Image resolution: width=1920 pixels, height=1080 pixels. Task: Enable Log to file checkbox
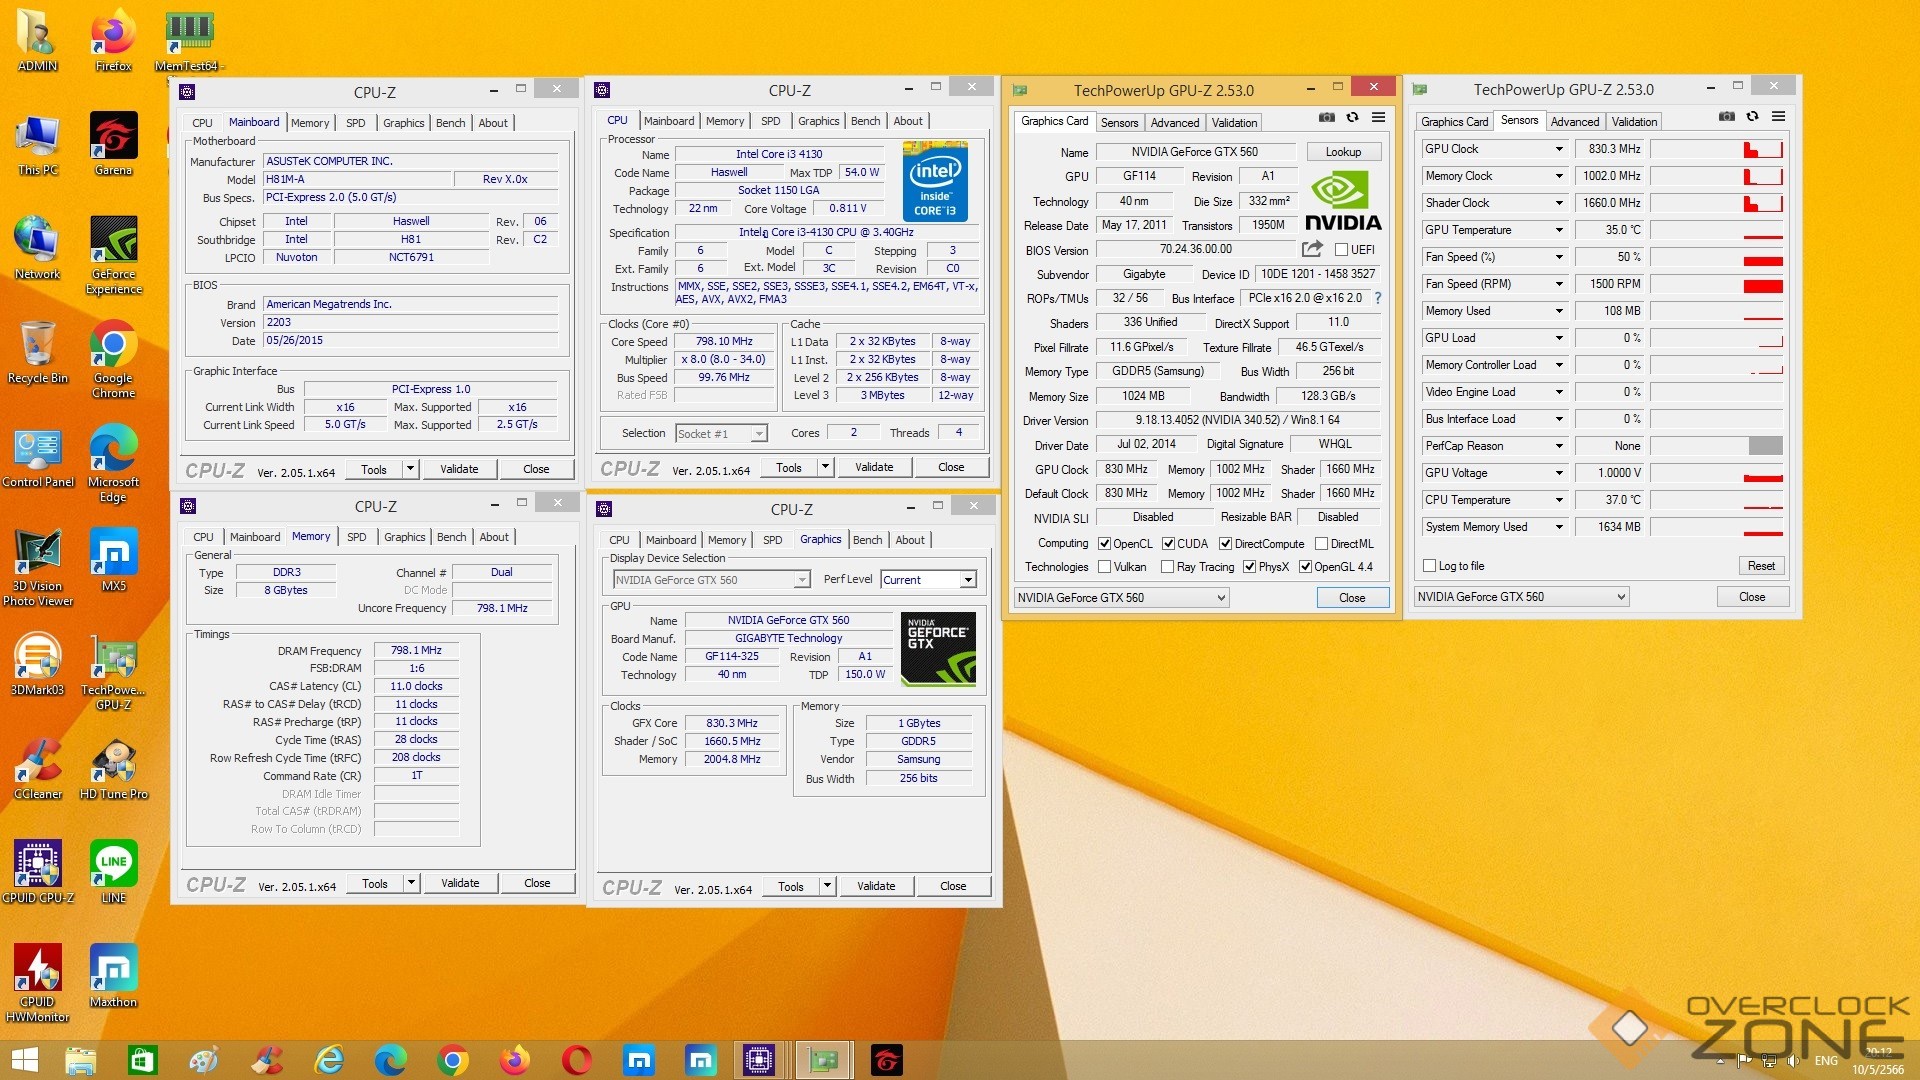(1429, 566)
